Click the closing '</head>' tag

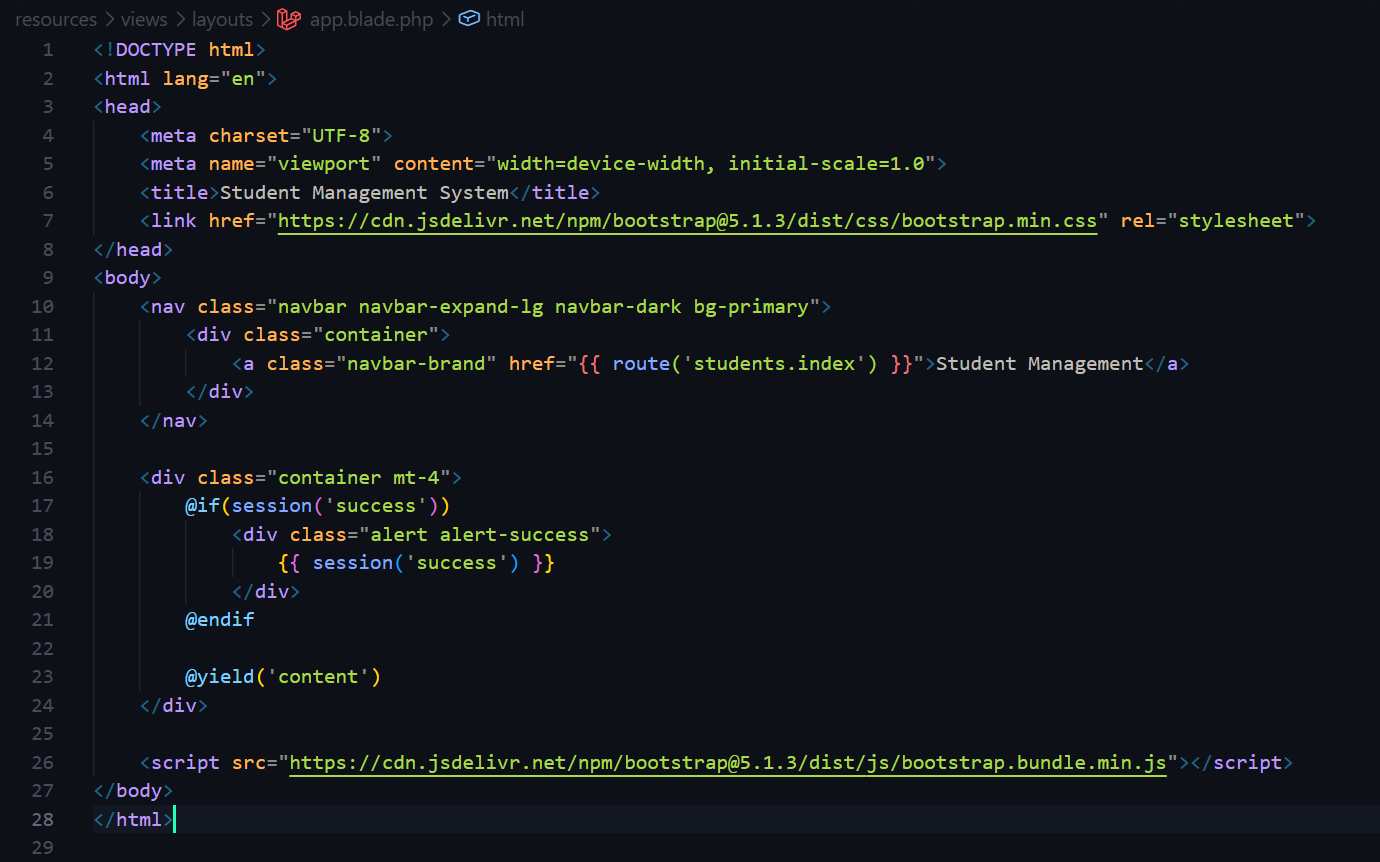[133, 249]
